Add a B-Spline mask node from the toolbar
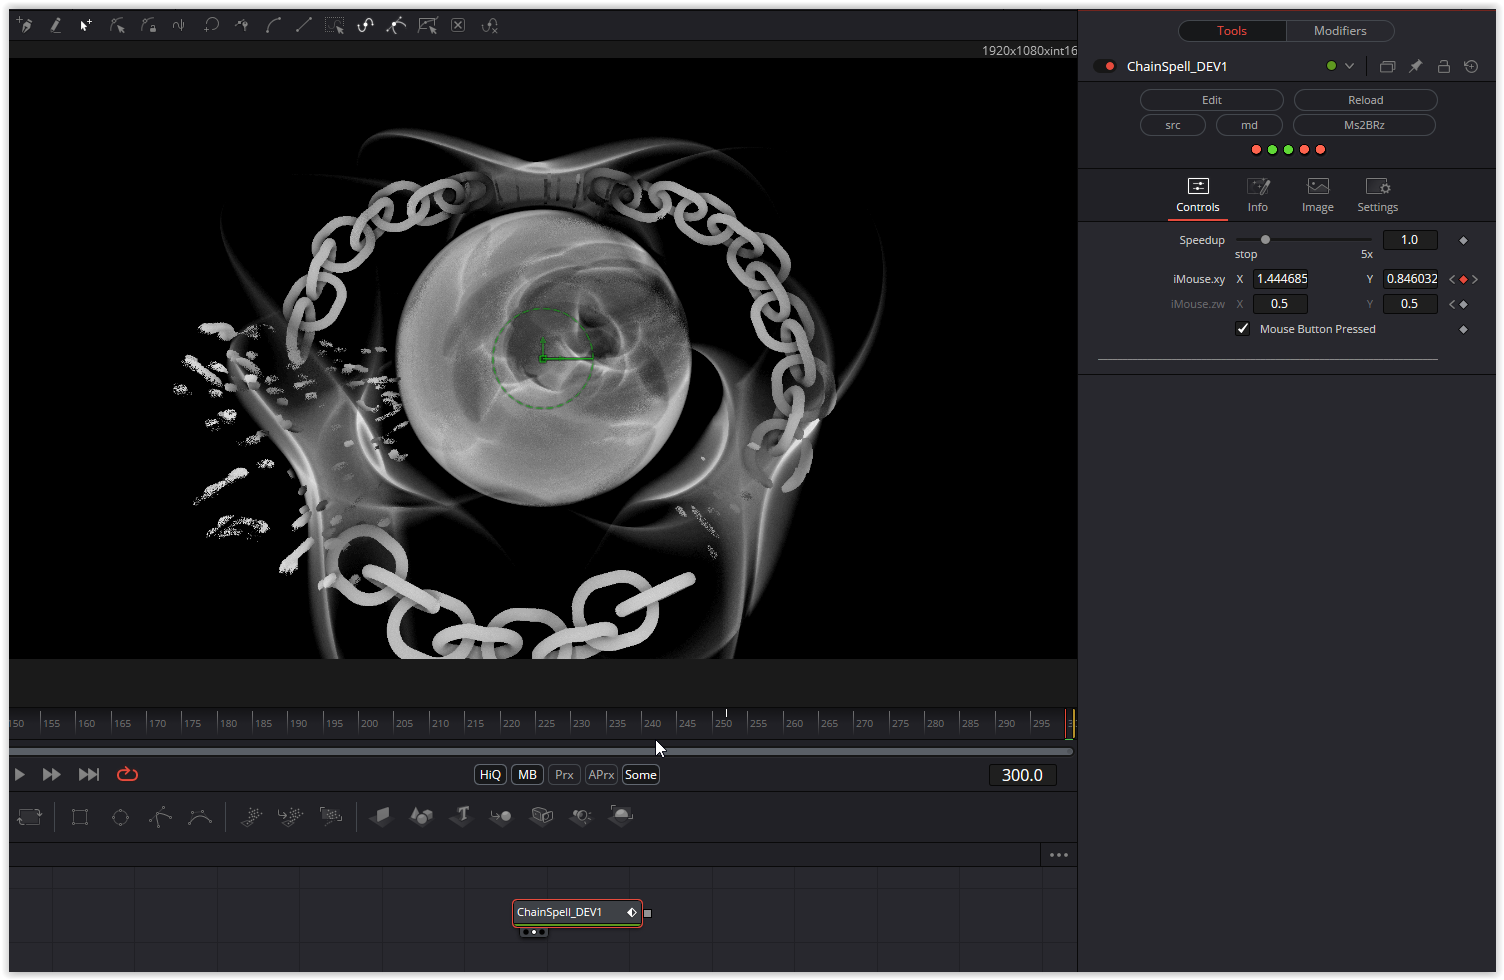 [200, 817]
